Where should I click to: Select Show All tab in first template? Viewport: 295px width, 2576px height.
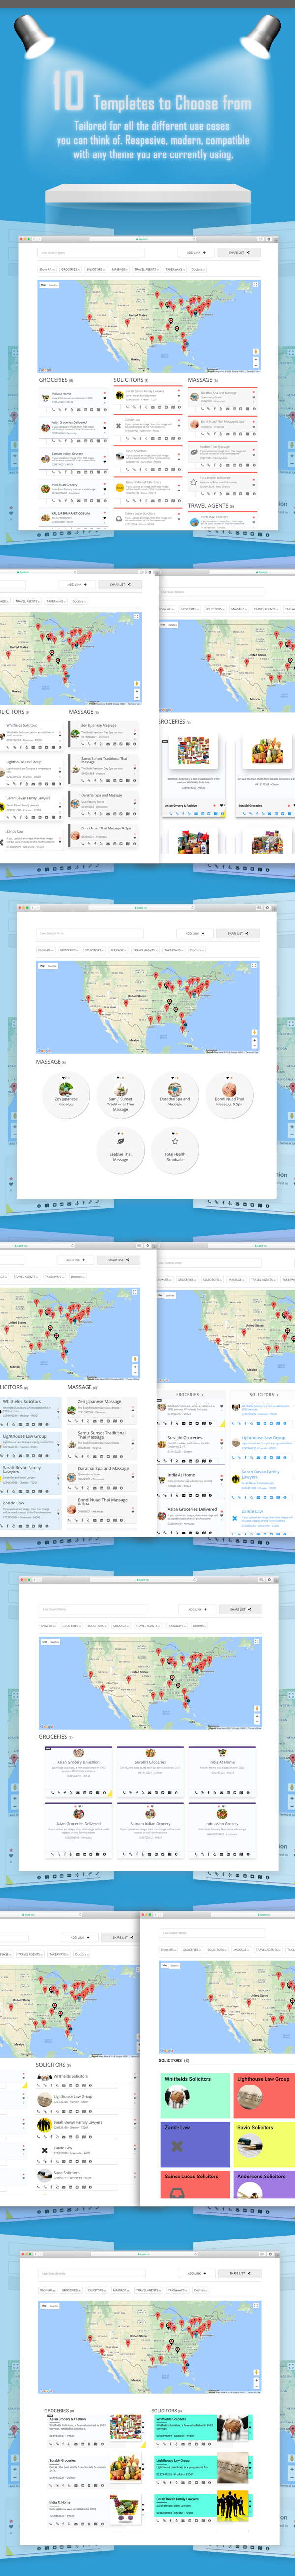point(47,269)
